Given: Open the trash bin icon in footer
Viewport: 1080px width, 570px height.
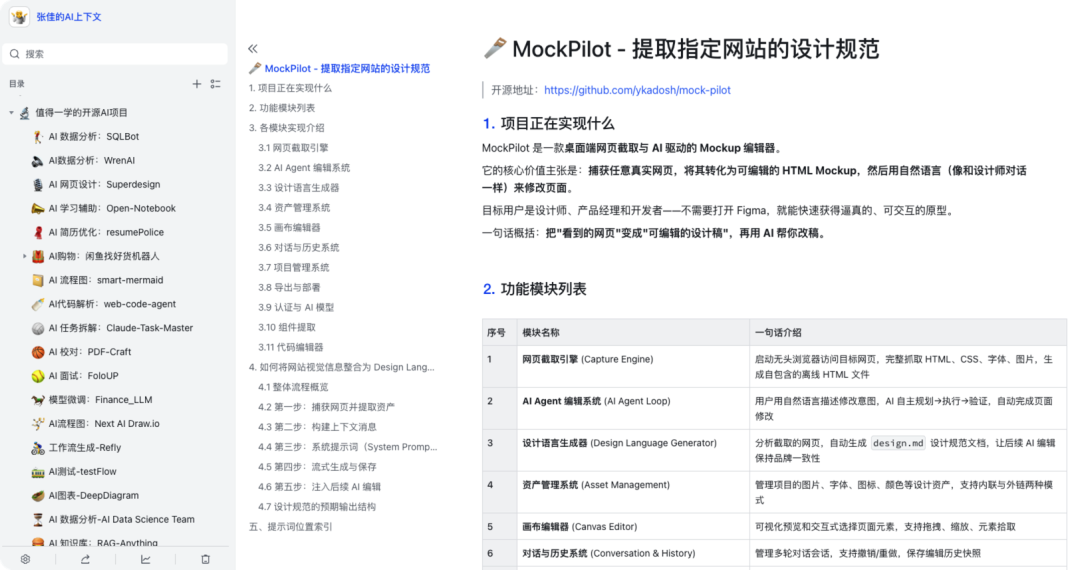Looking at the screenshot, I should pos(205,559).
